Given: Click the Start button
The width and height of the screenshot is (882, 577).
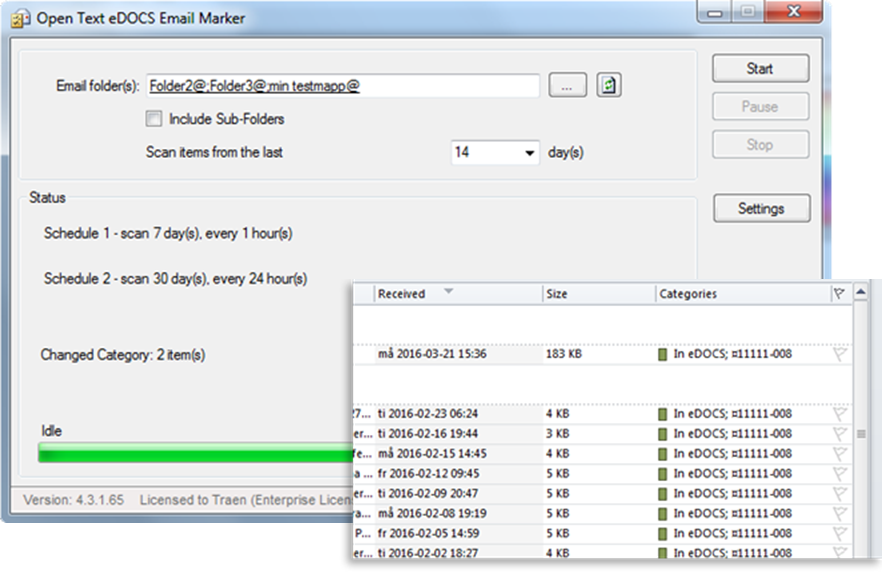Looking at the screenshot, I should click(760, 69).
